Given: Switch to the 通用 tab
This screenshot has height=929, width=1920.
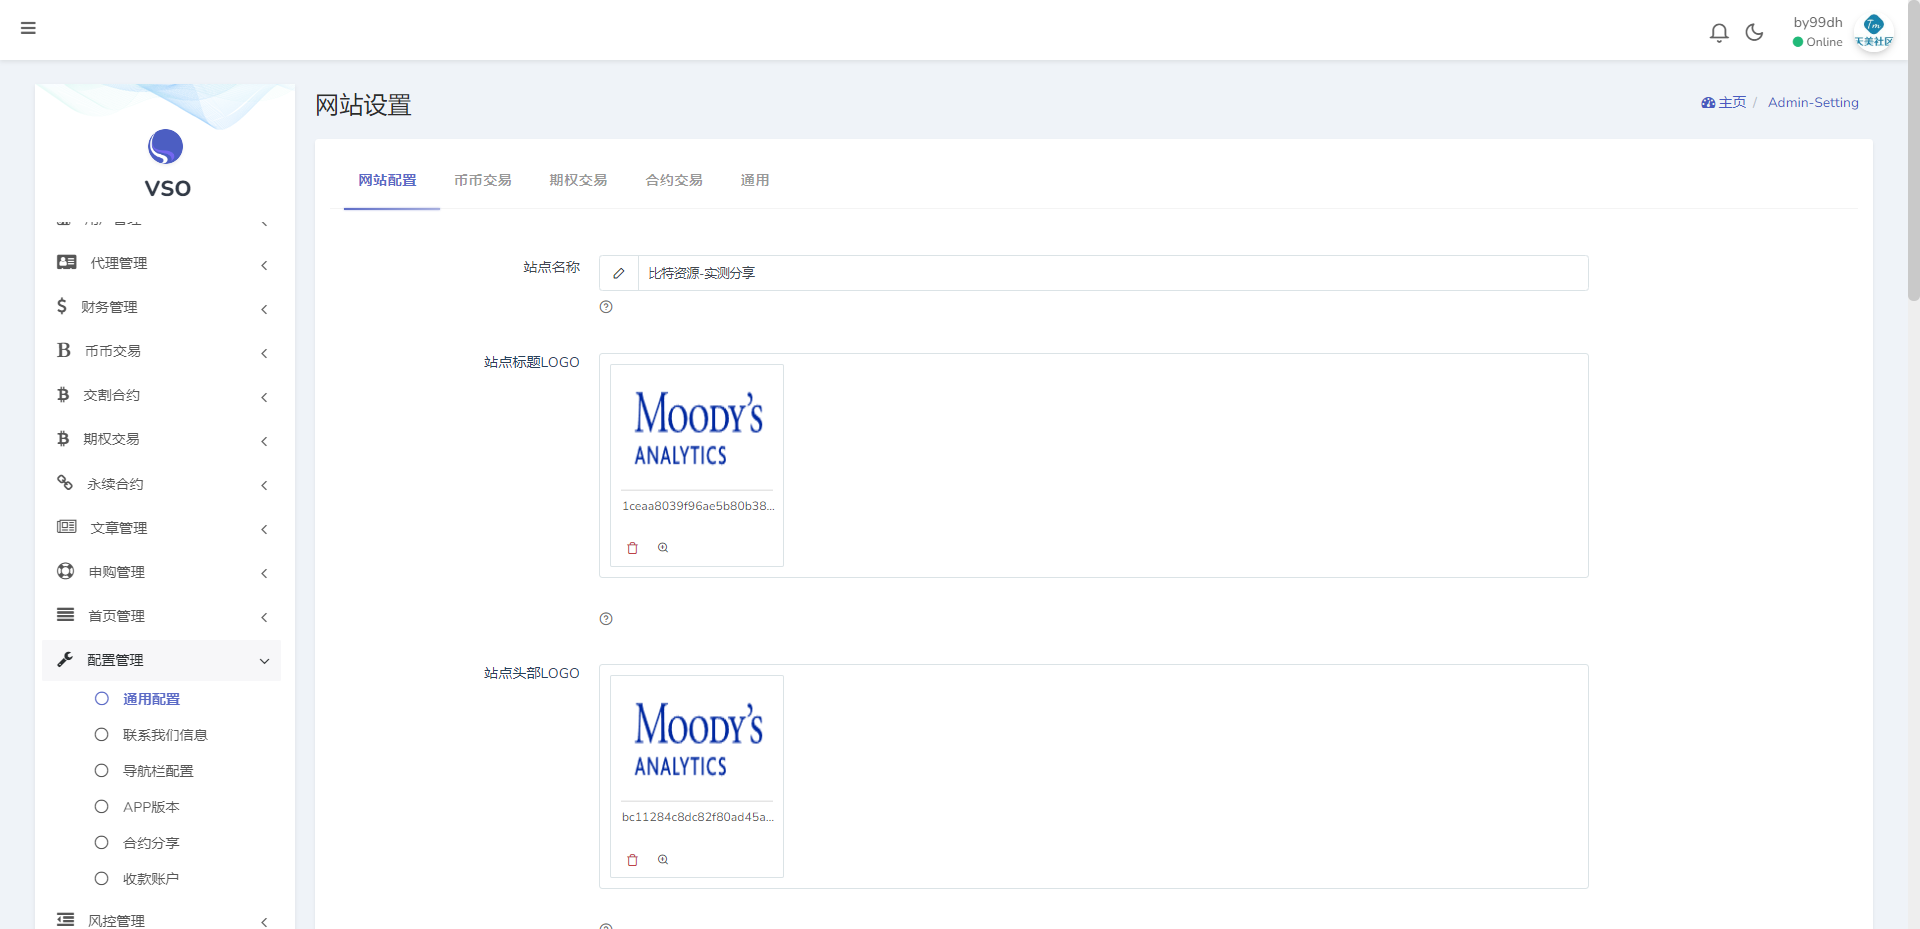Looking at the screenshot, I should 755,181.
